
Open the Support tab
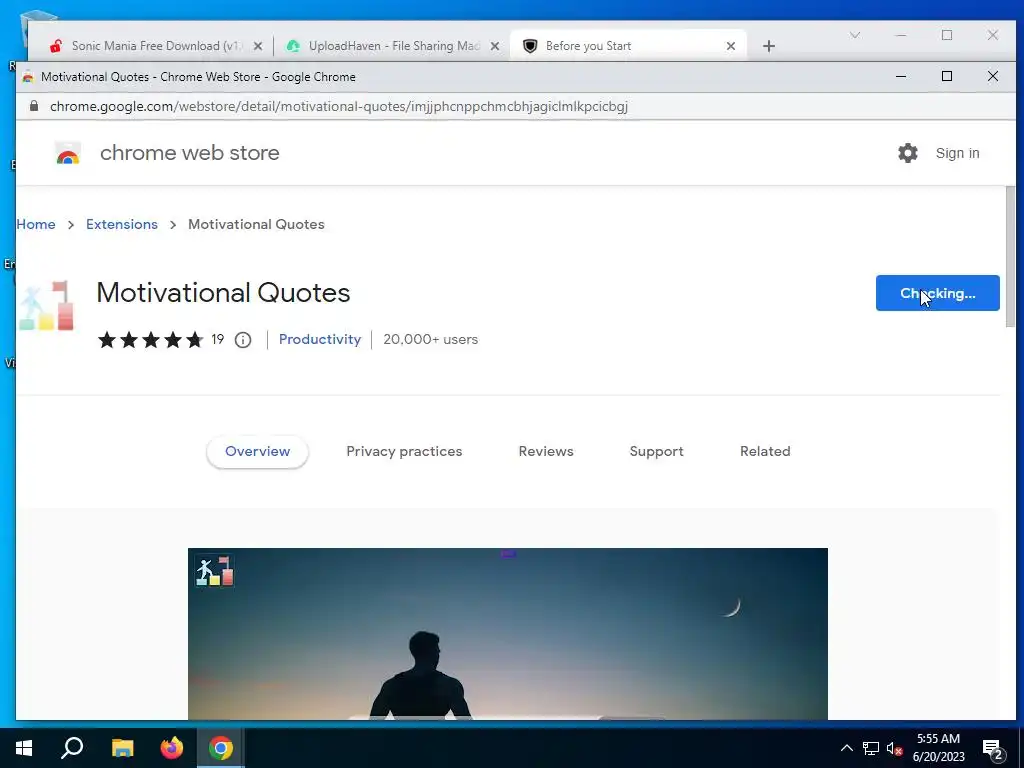656,451
